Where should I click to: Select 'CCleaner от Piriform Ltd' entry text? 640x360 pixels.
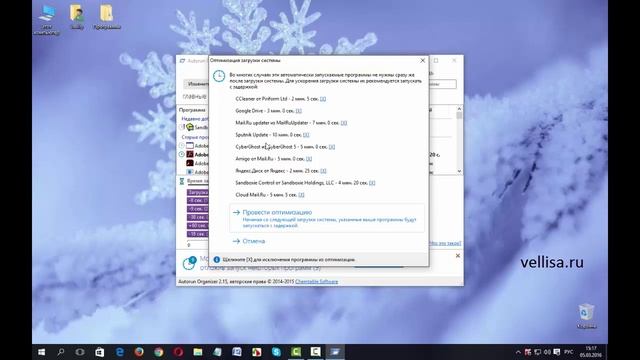[261, 99]
